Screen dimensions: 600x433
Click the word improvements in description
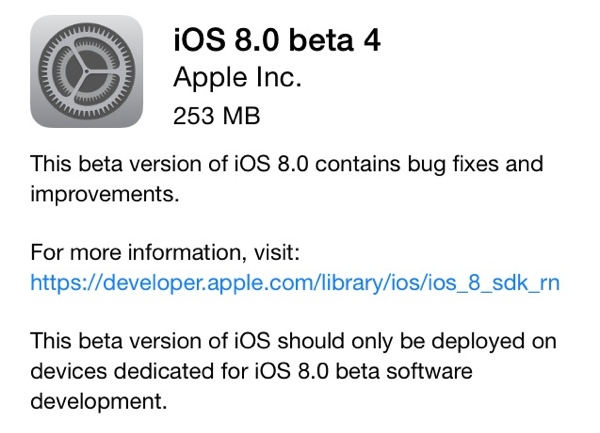click(x=102, y=194)
